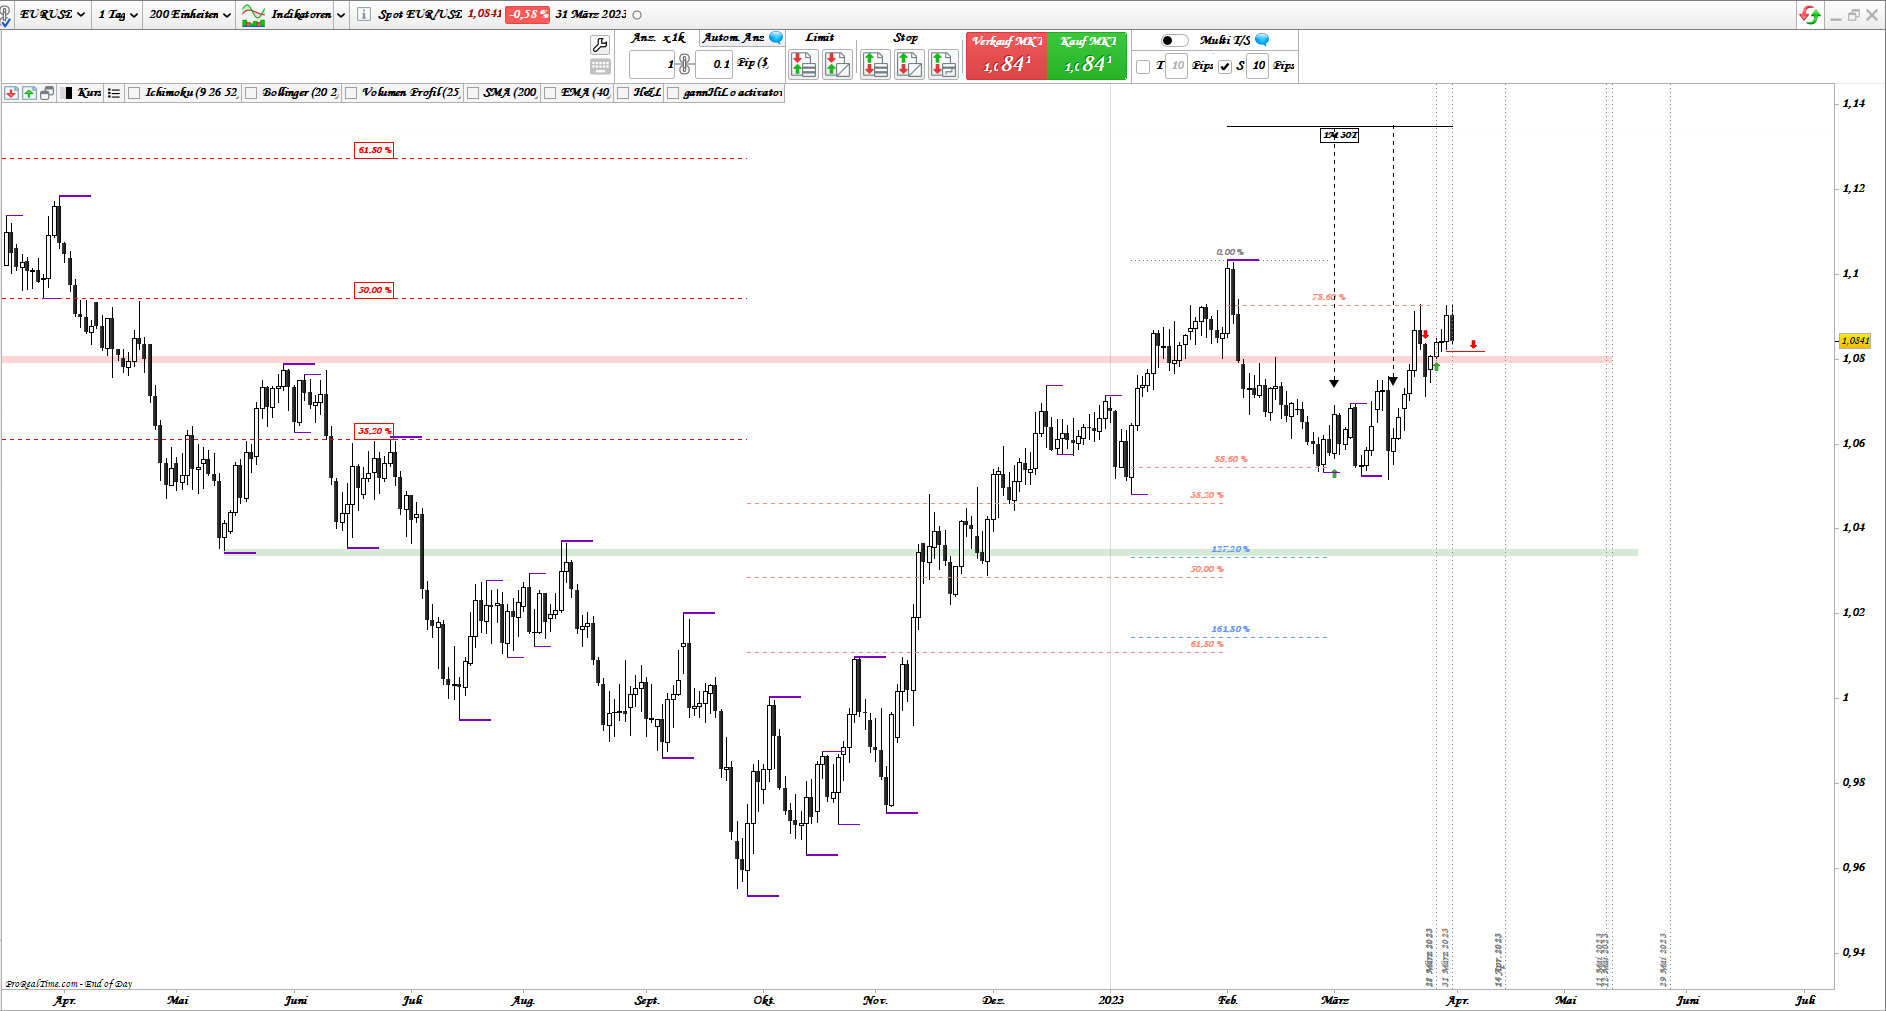Select the Spot EUR/USD title text
The width and height of the screenshot is (1886, 1011).
pyautogui.click(x=420, y=14)
